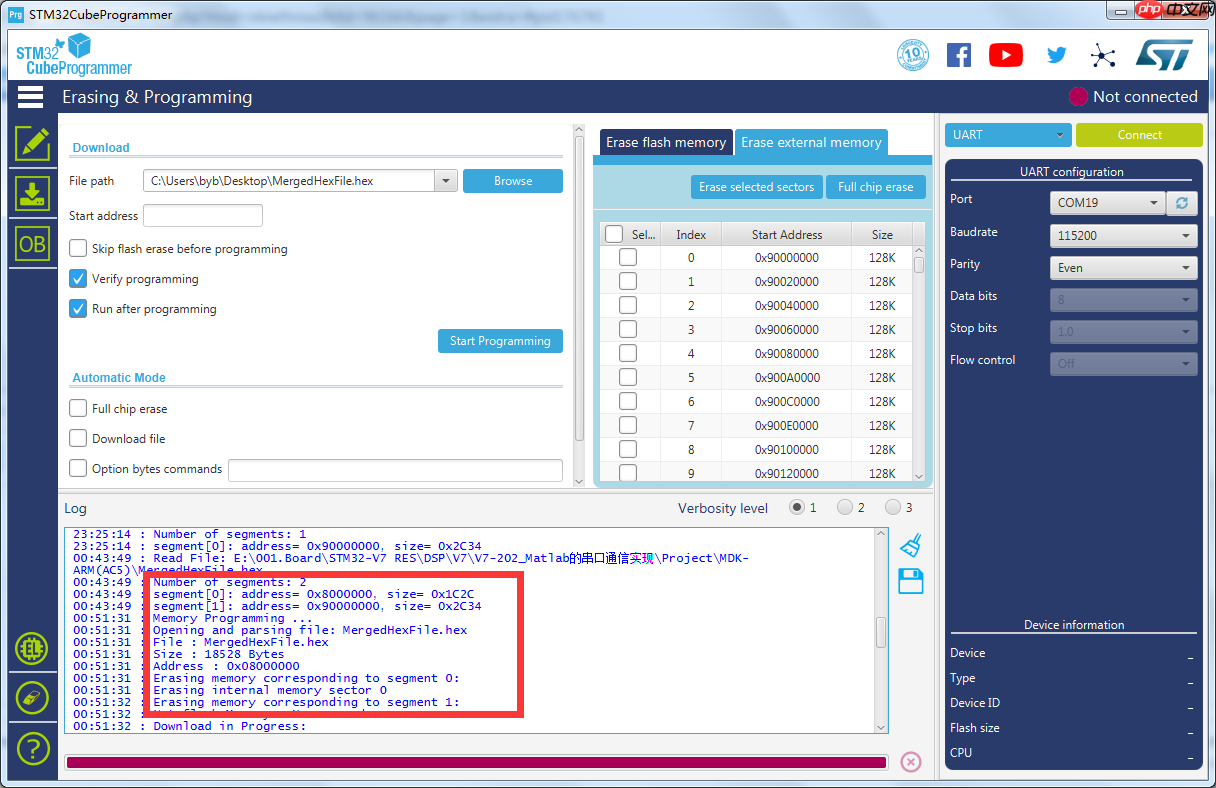Select the Erasing & Programming download icon

point(32,193)
